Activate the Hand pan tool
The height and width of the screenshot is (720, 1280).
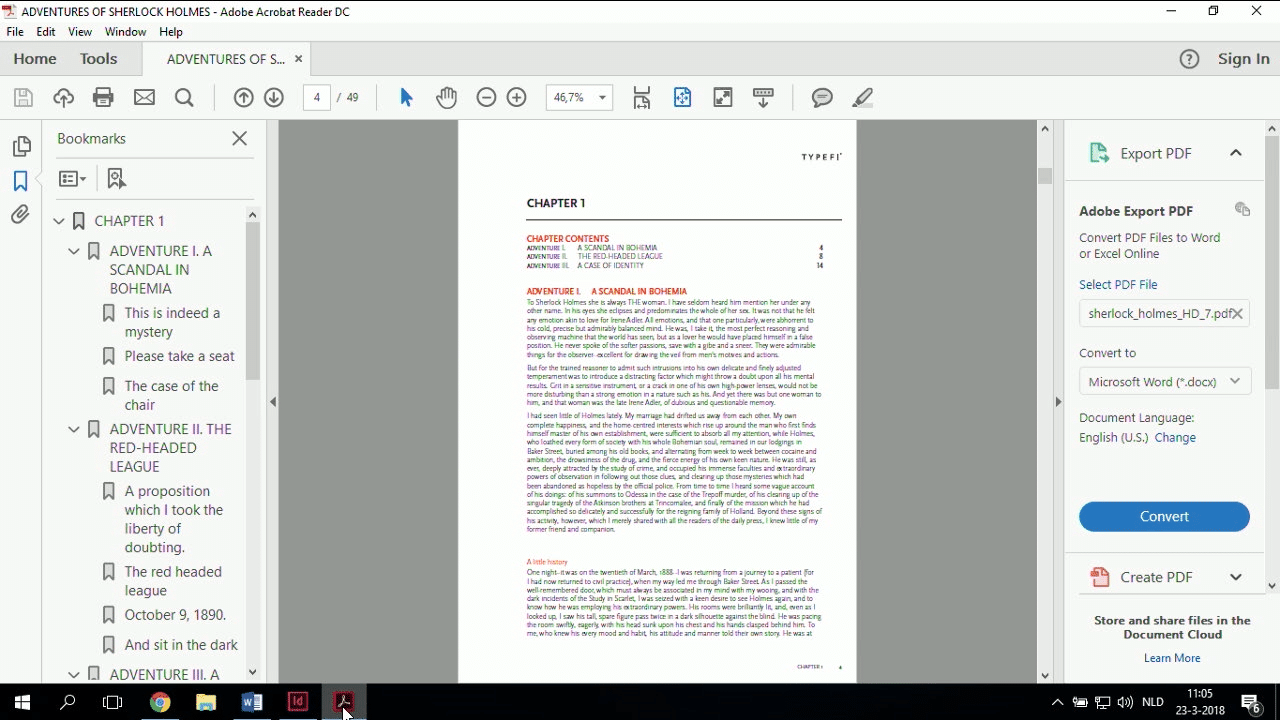446,97
